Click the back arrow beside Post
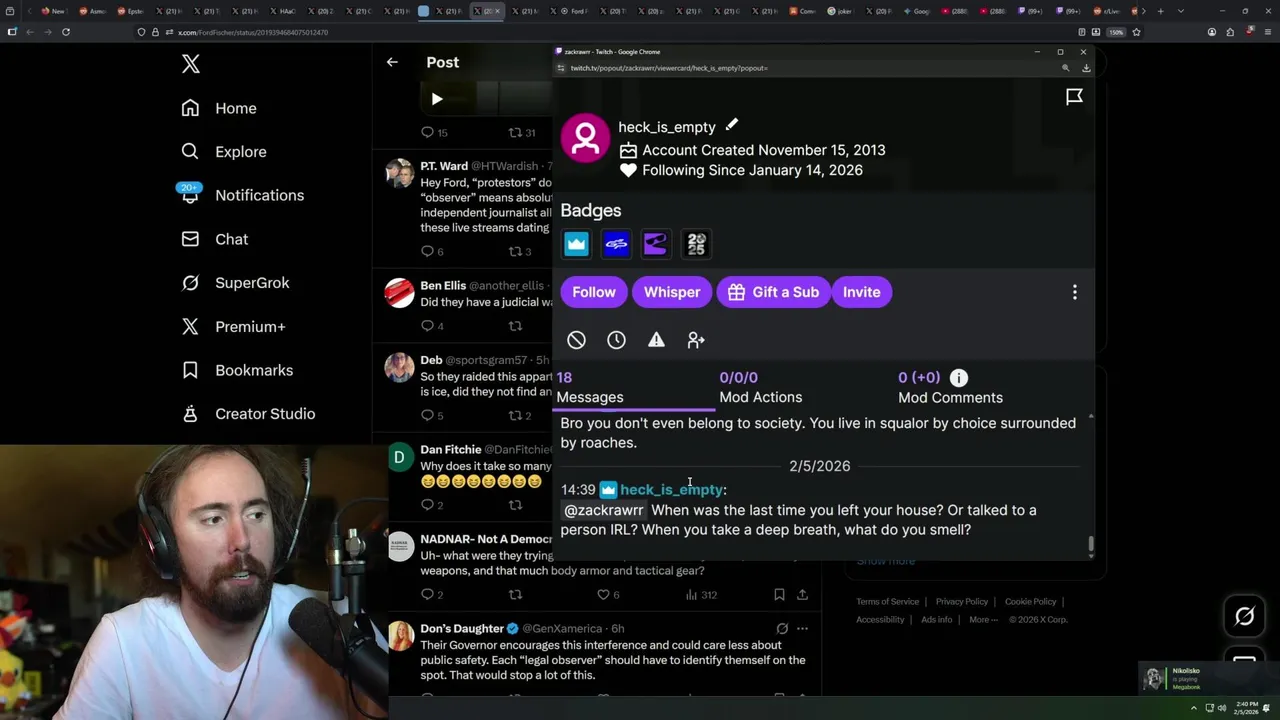The width and height of the screenshot is (1280, 720). 392,62
